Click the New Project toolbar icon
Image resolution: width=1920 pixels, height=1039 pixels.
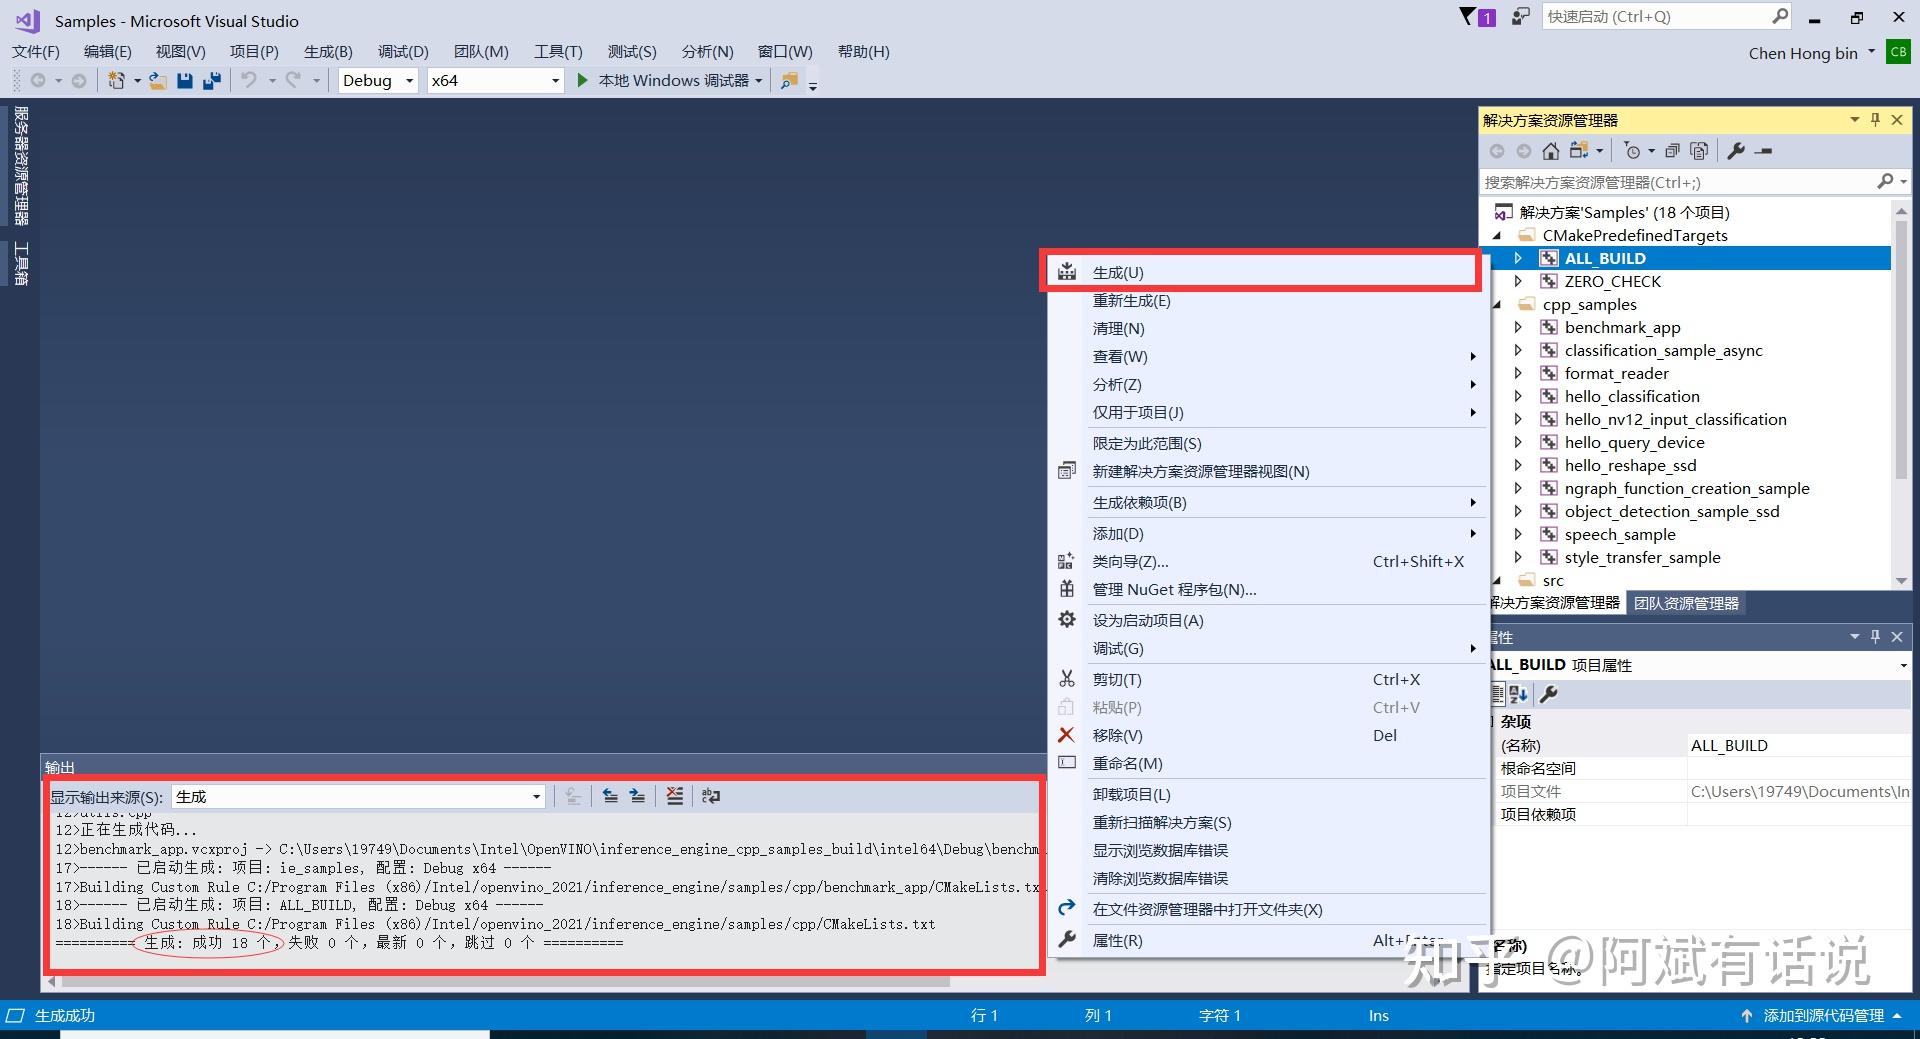[x=116, y=80]
